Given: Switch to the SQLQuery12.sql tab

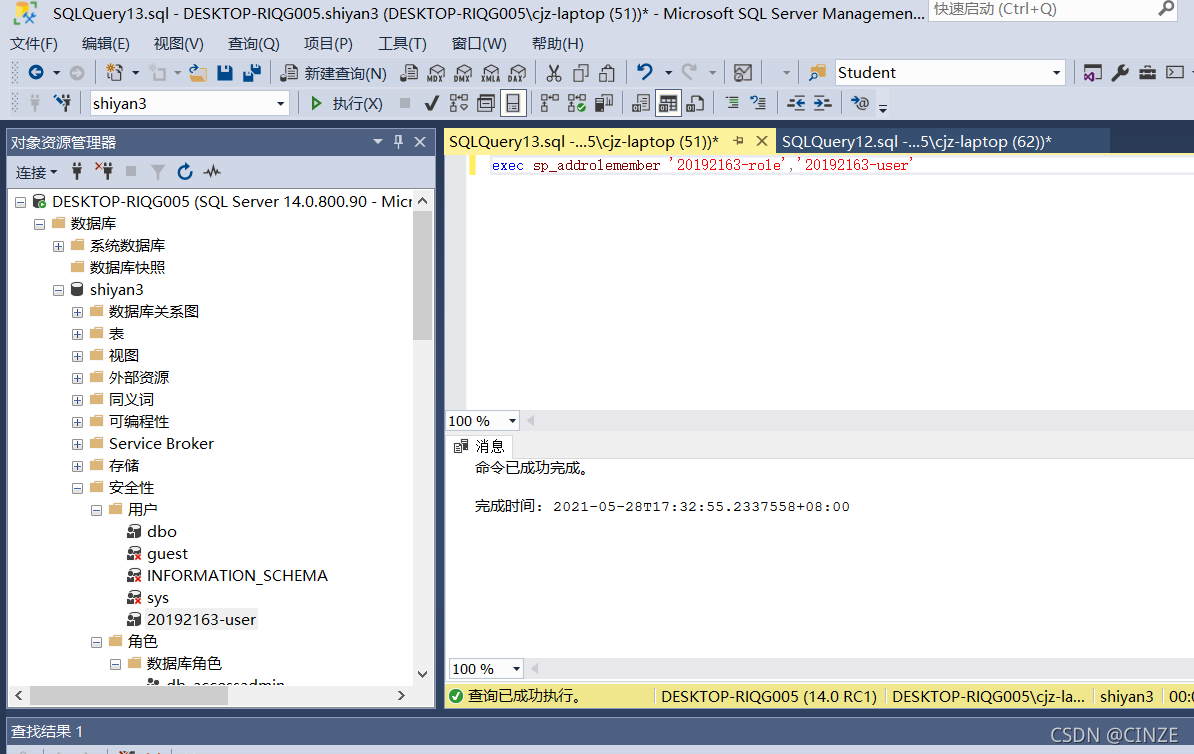Looking at the screenshot, I should [916, 142].
